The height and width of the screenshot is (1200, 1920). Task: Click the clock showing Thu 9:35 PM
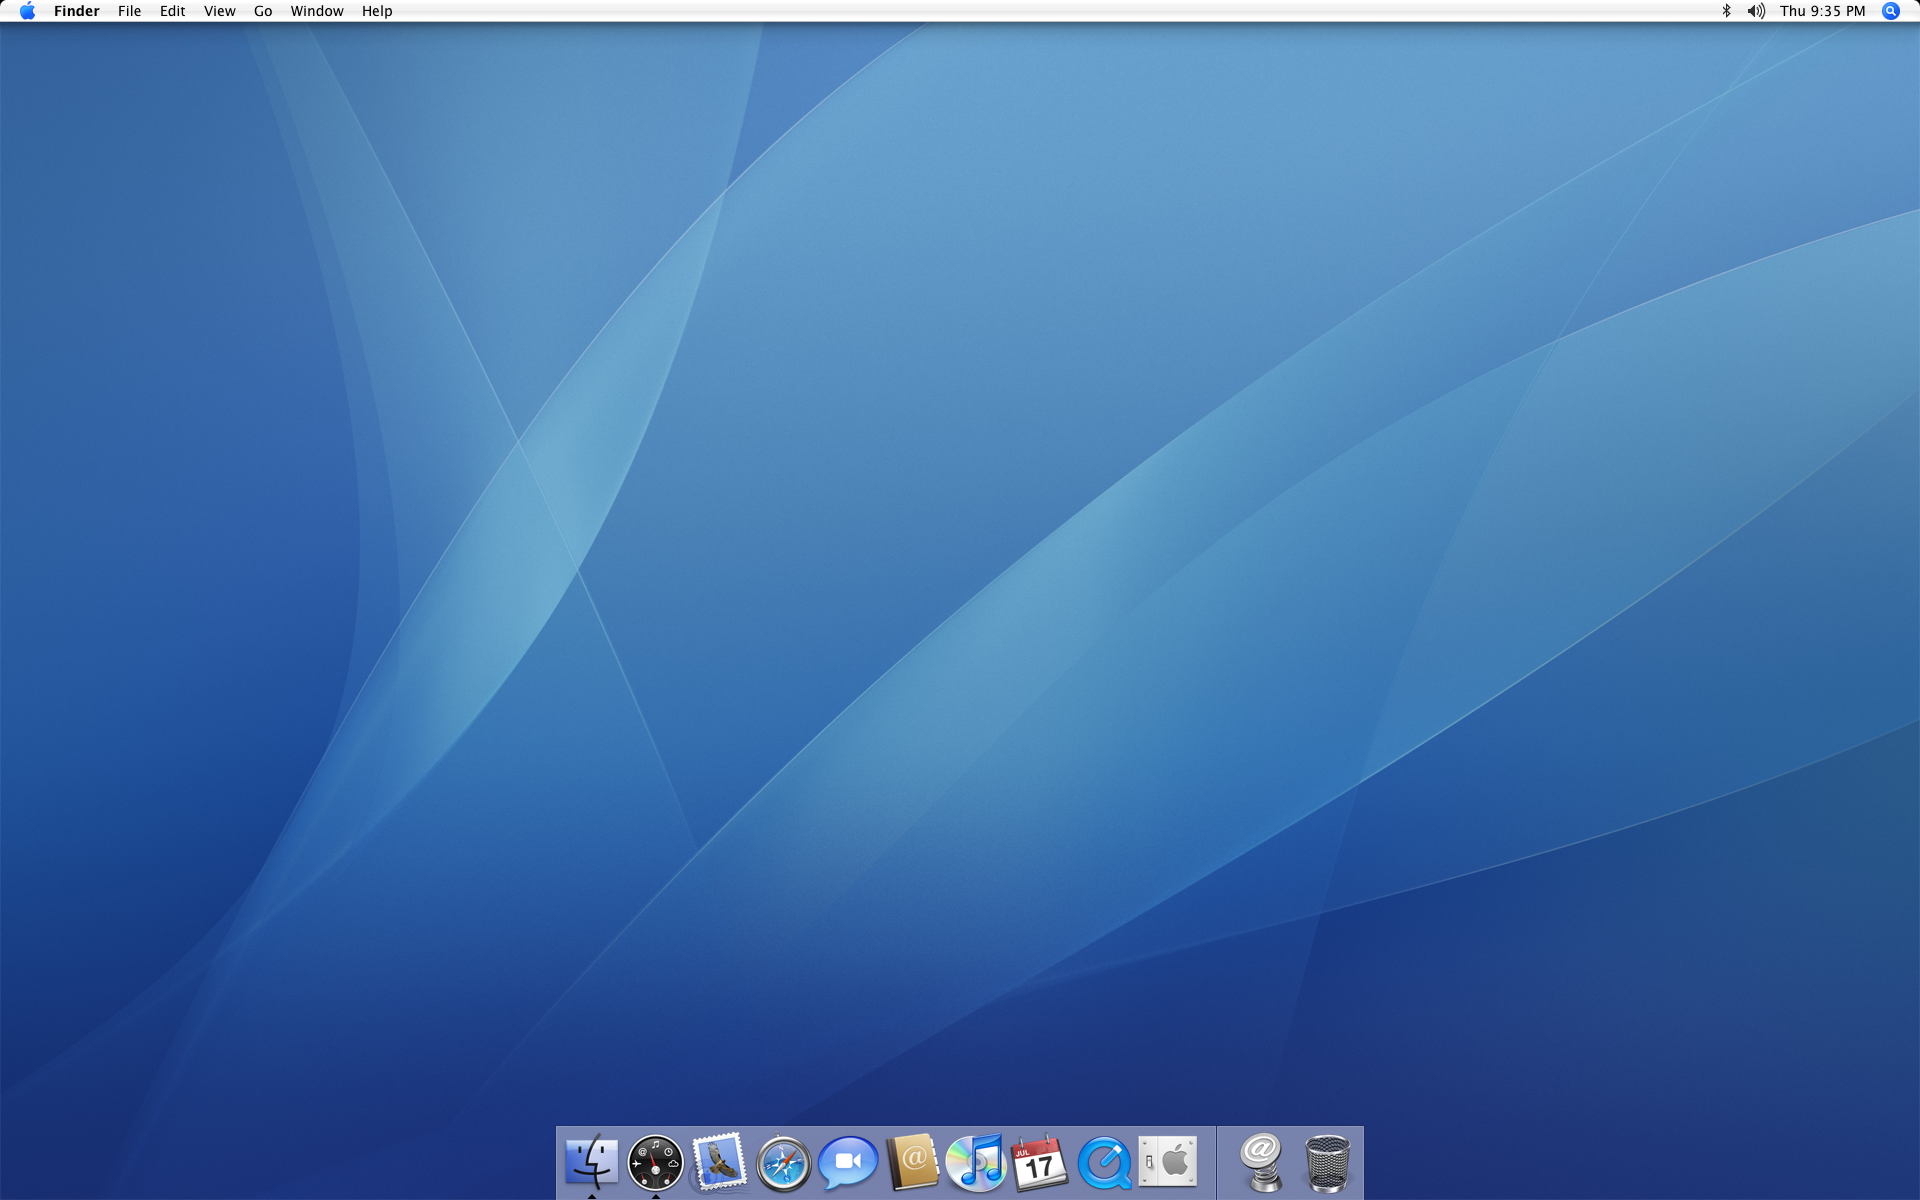[1822, 11]
